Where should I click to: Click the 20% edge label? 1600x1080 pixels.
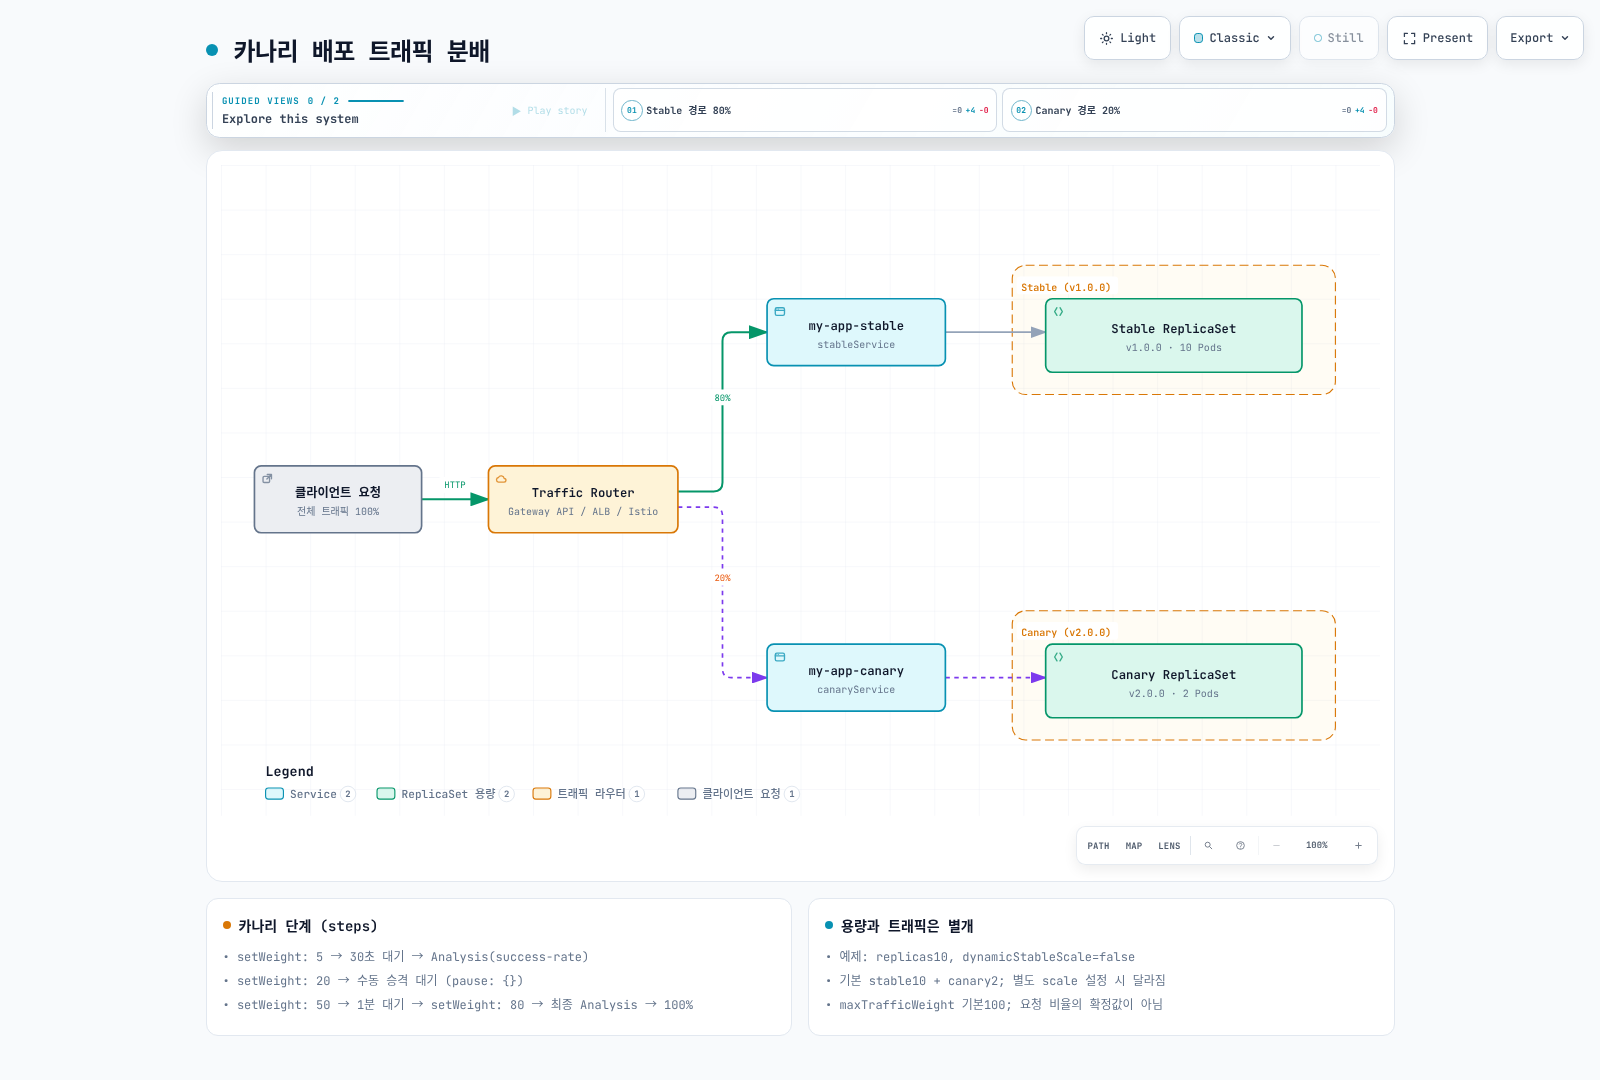pos(722,578)
